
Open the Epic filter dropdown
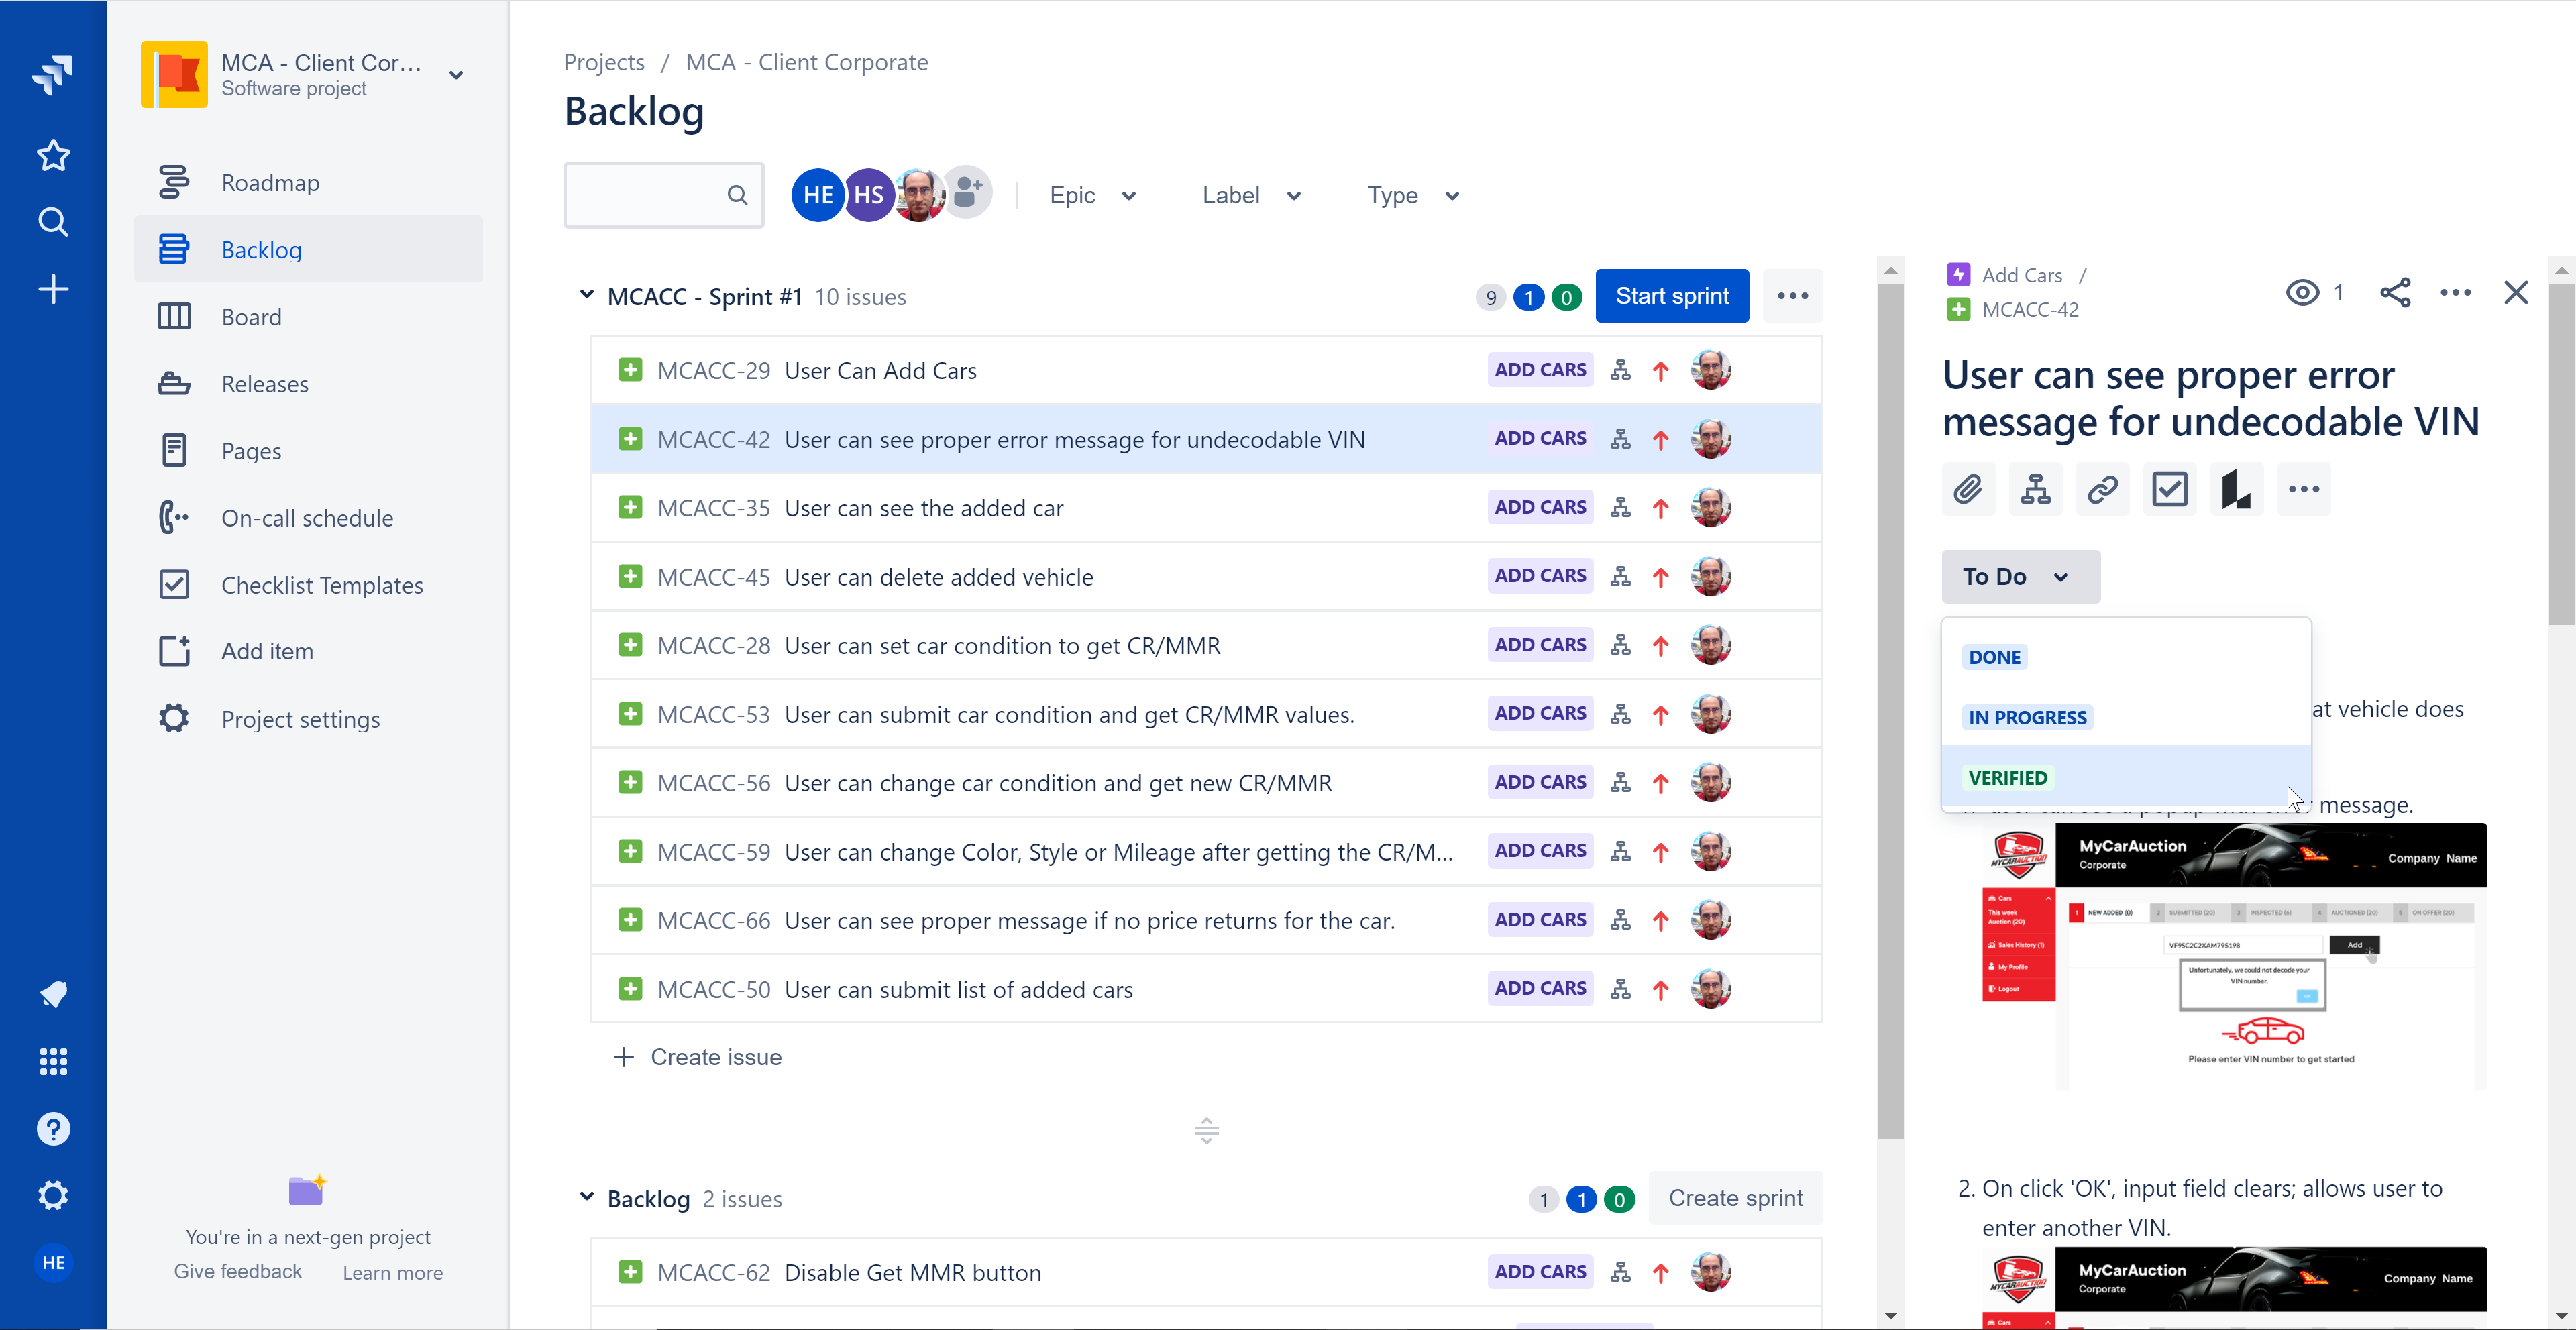1092,196
